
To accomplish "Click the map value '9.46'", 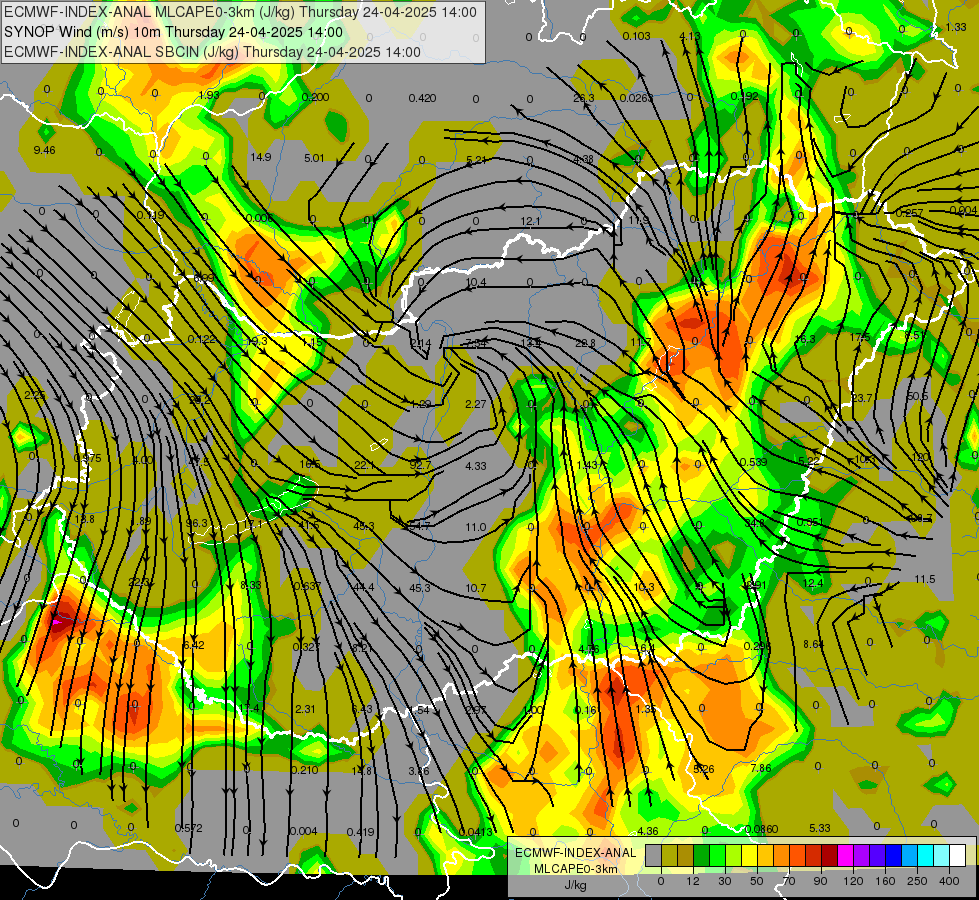I will tap(44, 150).
